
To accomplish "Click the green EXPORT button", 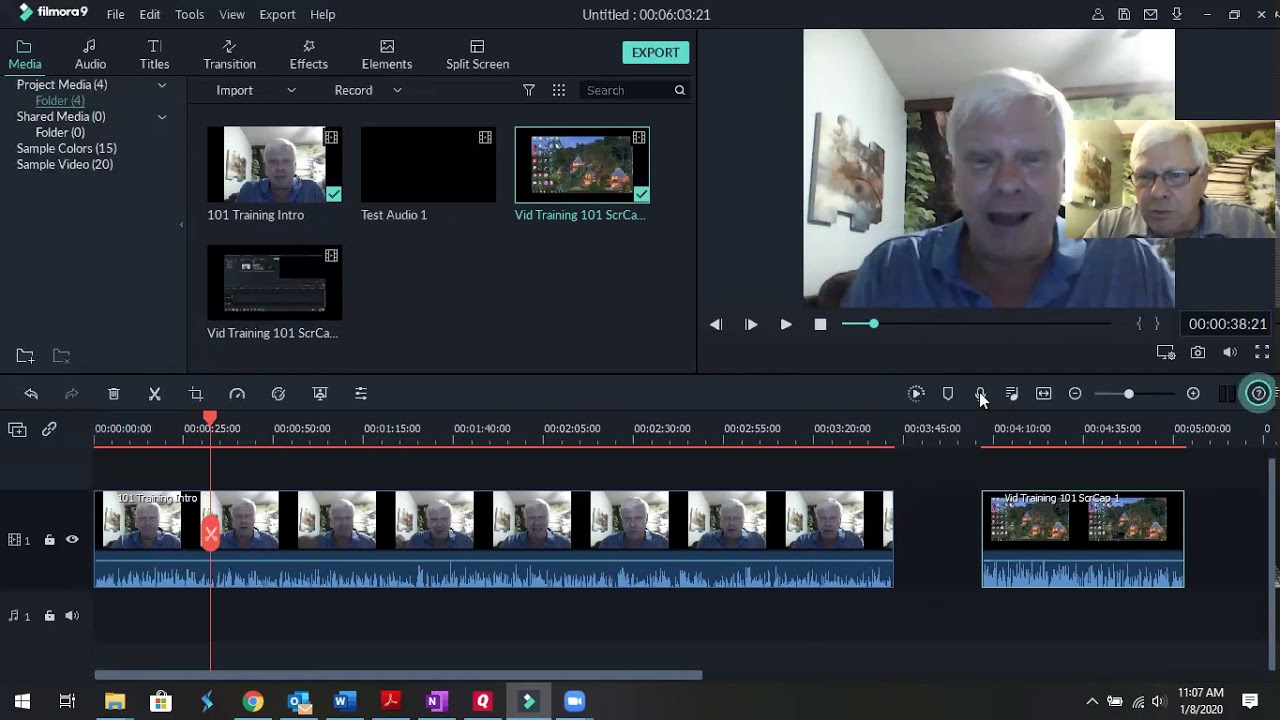I will pos(656,53).
